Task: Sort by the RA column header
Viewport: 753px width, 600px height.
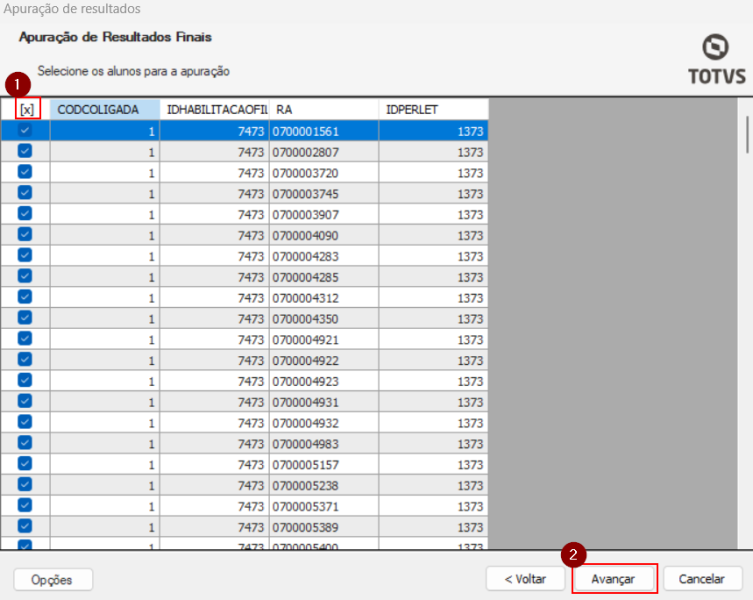Action: click(x=324, y=109)
